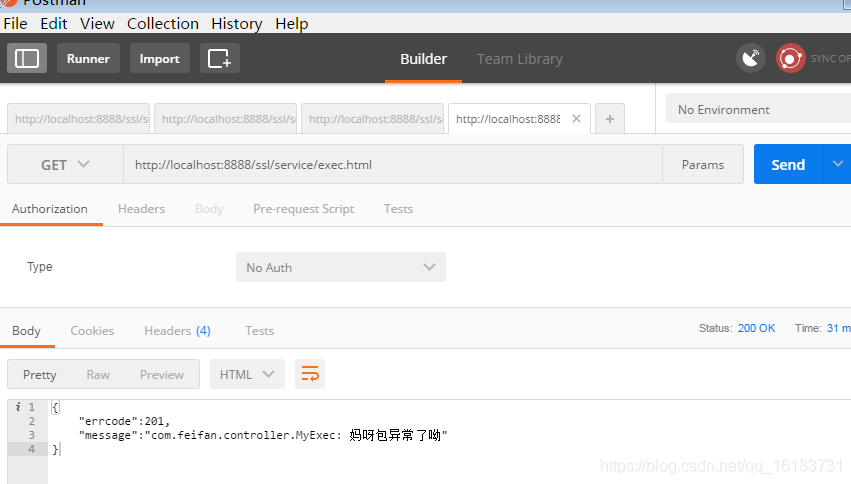Open a new window with the plus icon
Image resolution: width=851 pixels, height=484 pixels.
click(220, 58)
